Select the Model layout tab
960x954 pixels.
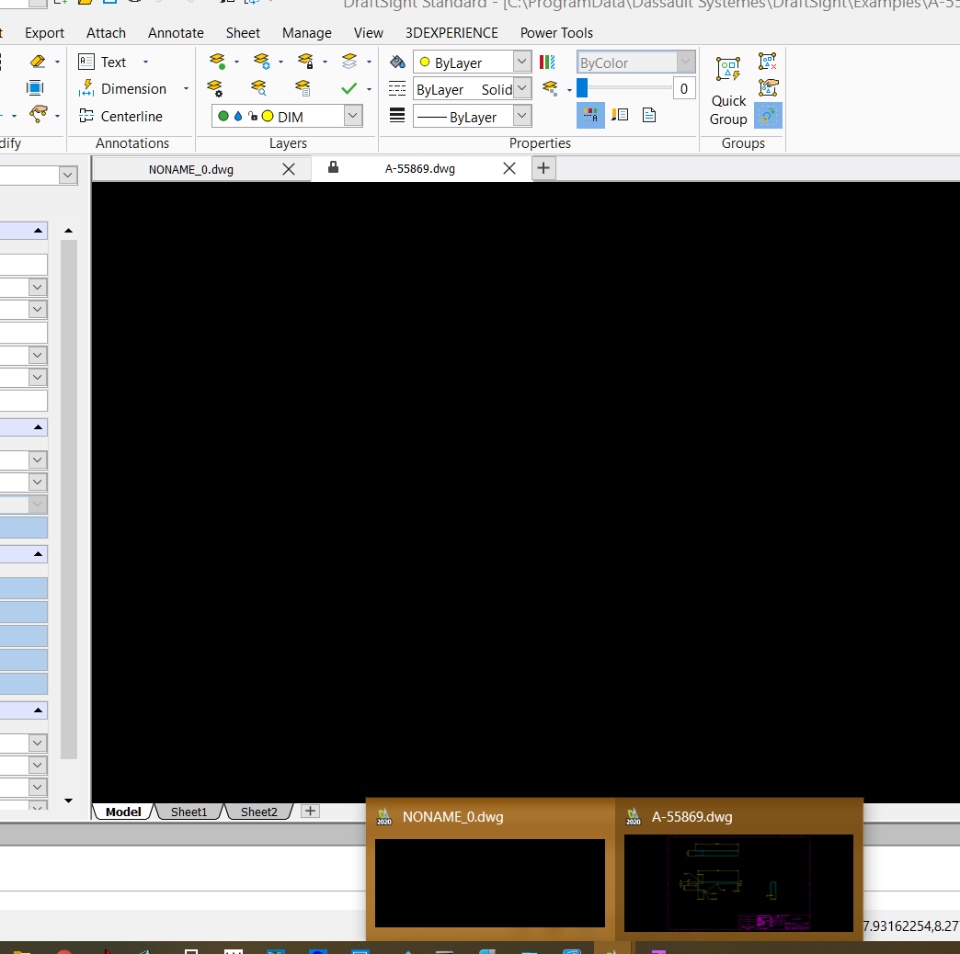[123, 812]
